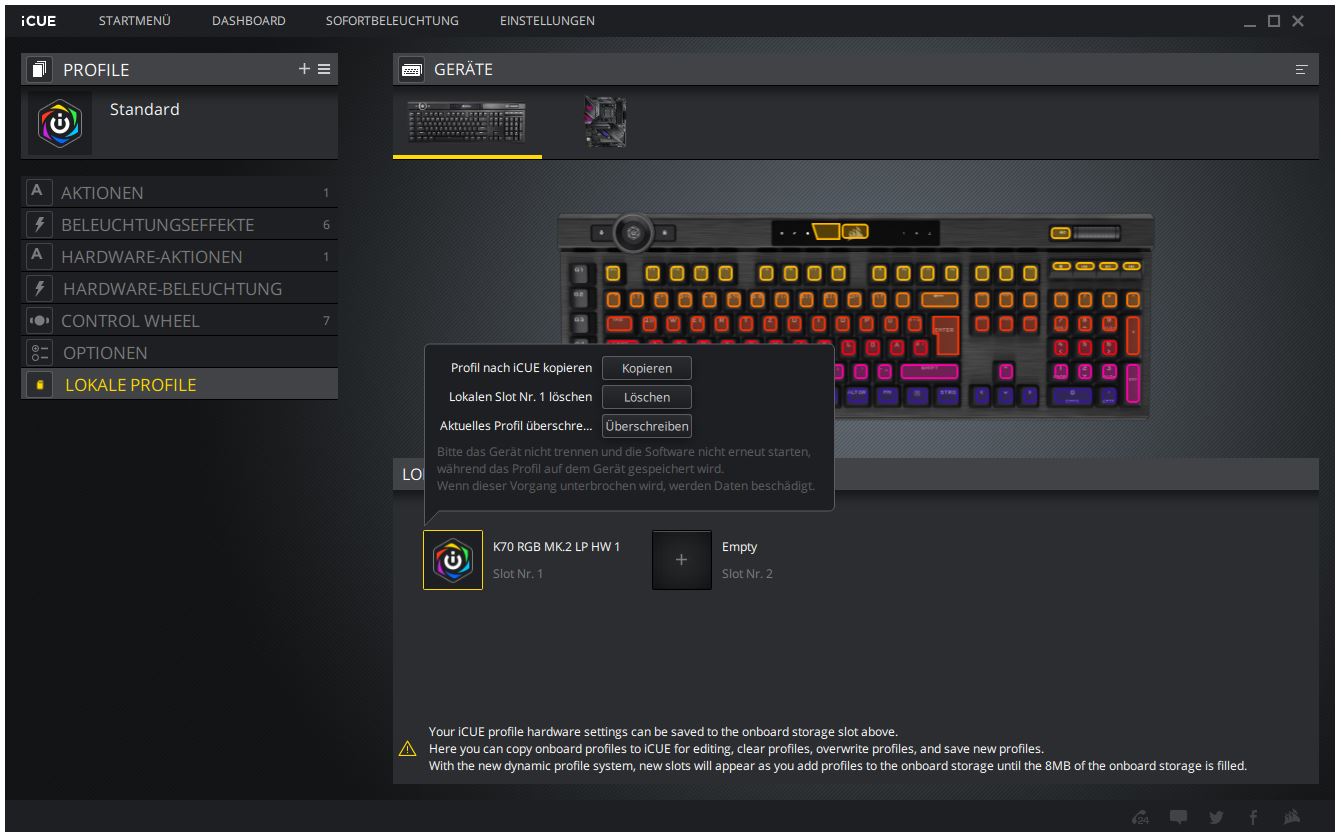Click the Empty slot 2 plus tile

tap(682, 560)
